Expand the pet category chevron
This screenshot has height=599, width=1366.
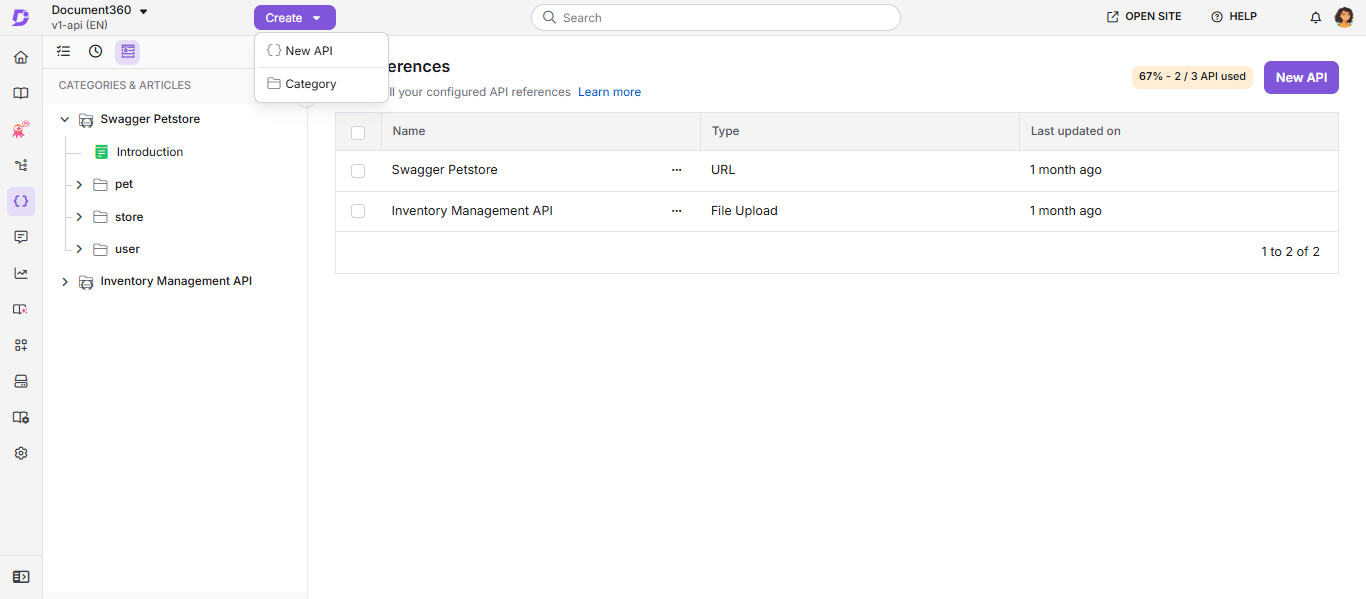coord(79,185)
